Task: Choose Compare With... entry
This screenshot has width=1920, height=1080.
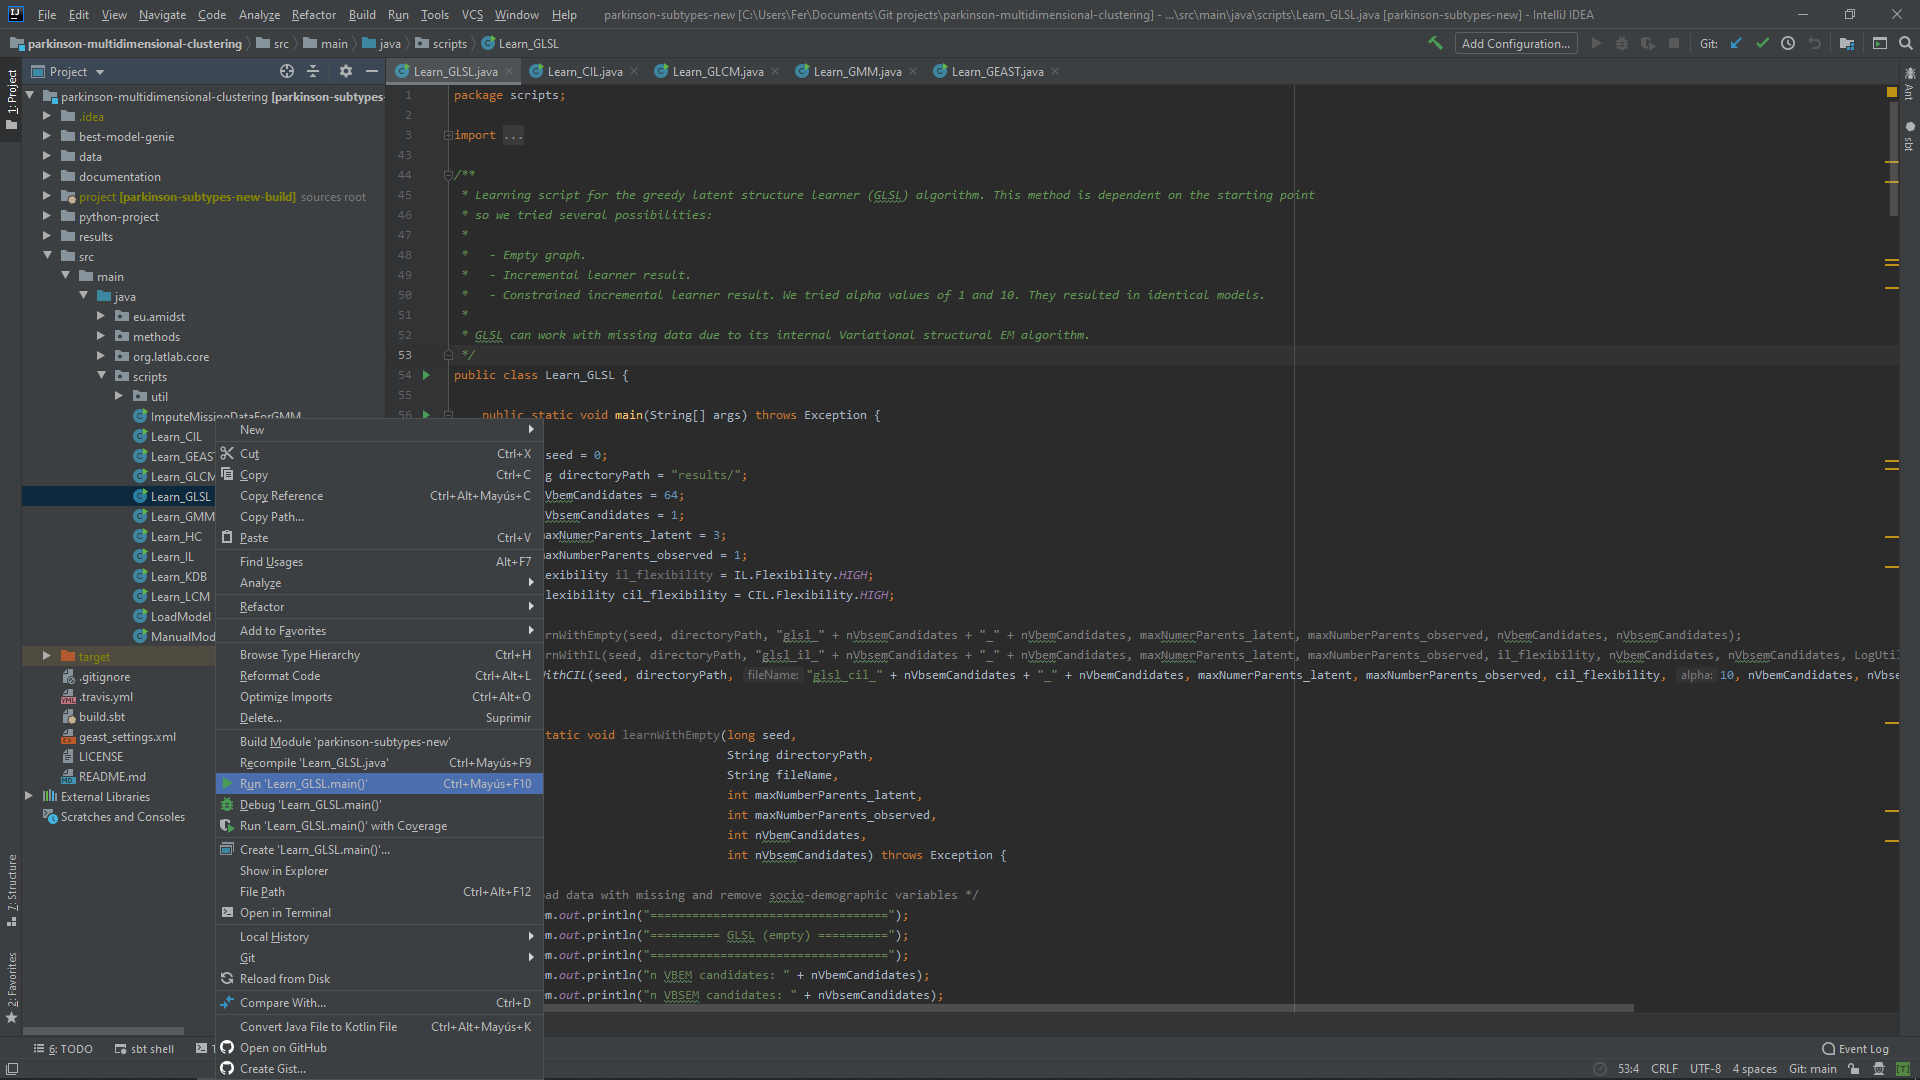Action: 379,1003
